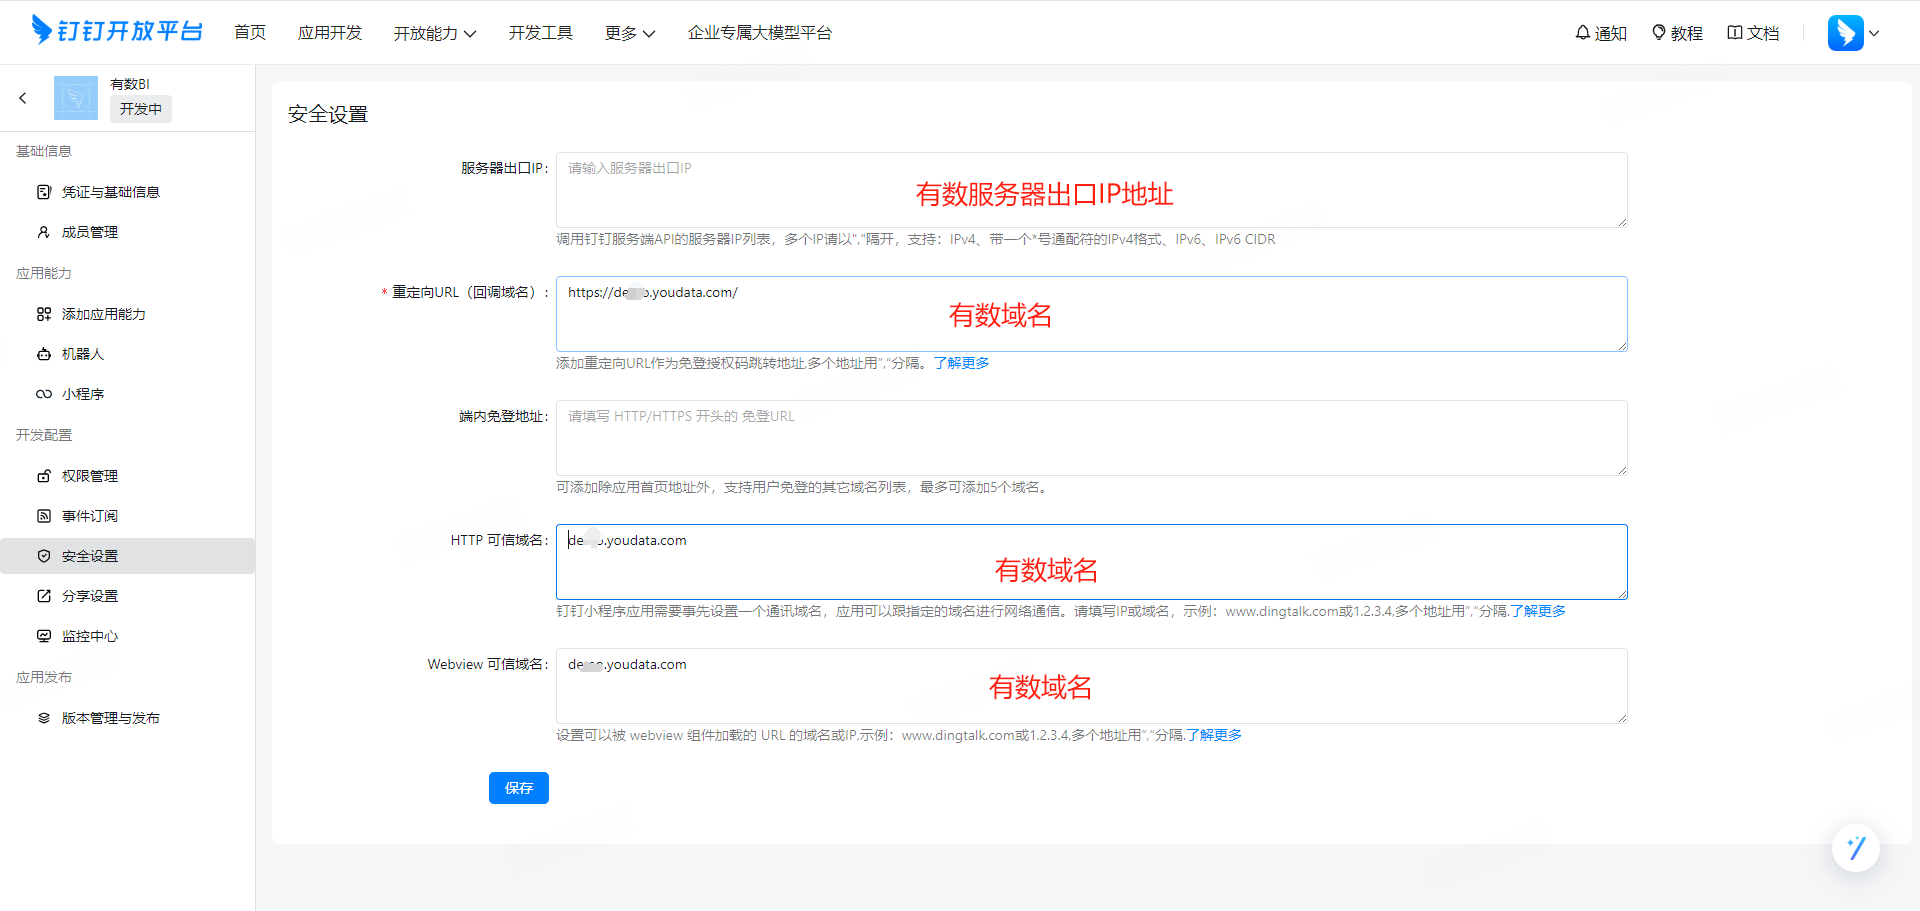Select 权限管理 in the sidebar
Screen dimensions: 1920x911
89,476
